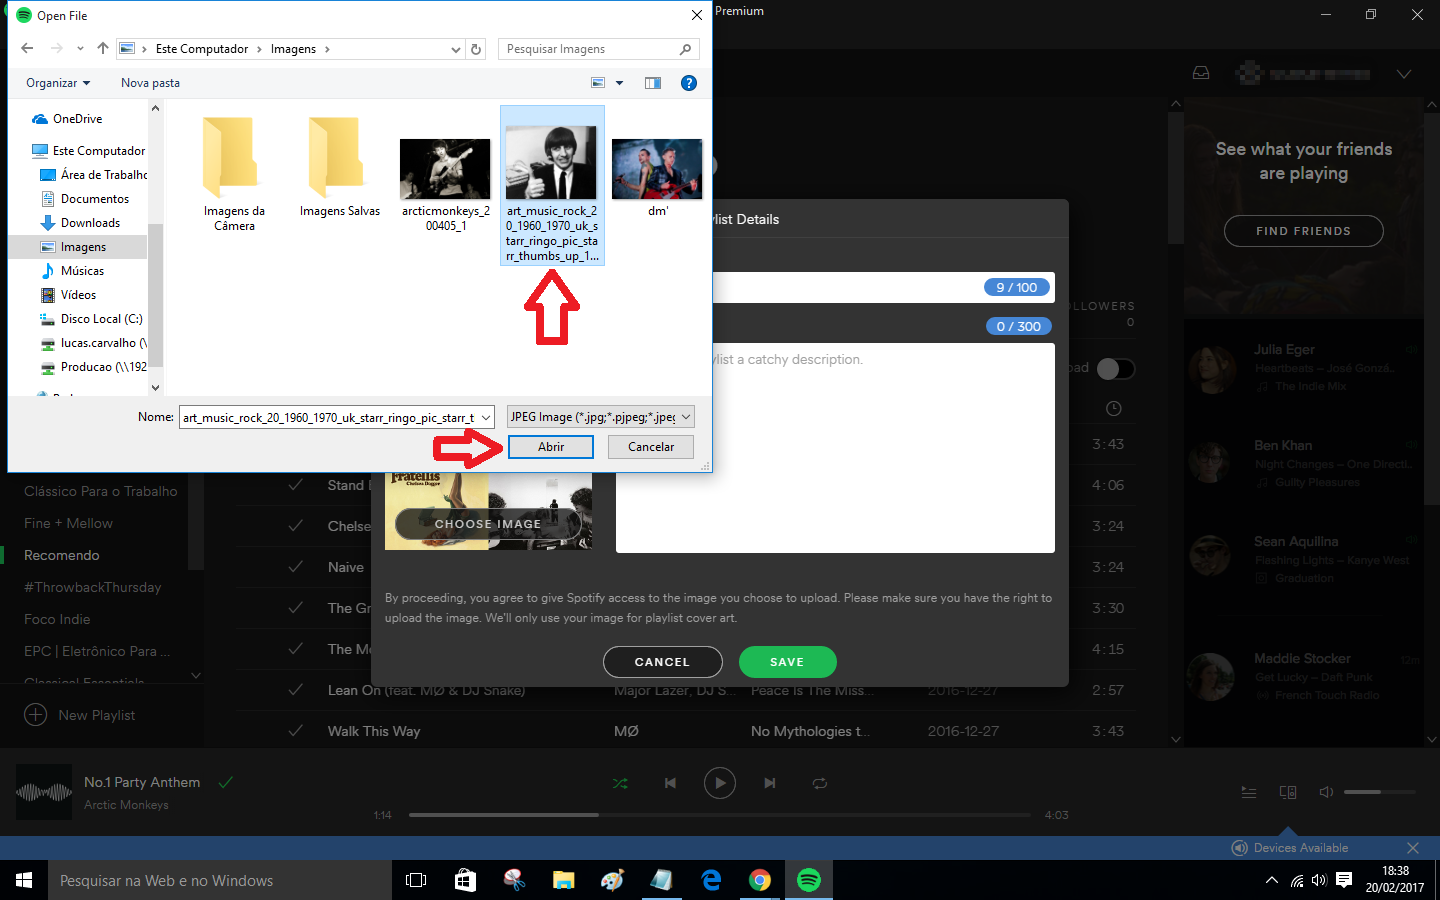Toggle repeat mode
This screenshot has width=1440, height=900.
(x=819, y=783)
